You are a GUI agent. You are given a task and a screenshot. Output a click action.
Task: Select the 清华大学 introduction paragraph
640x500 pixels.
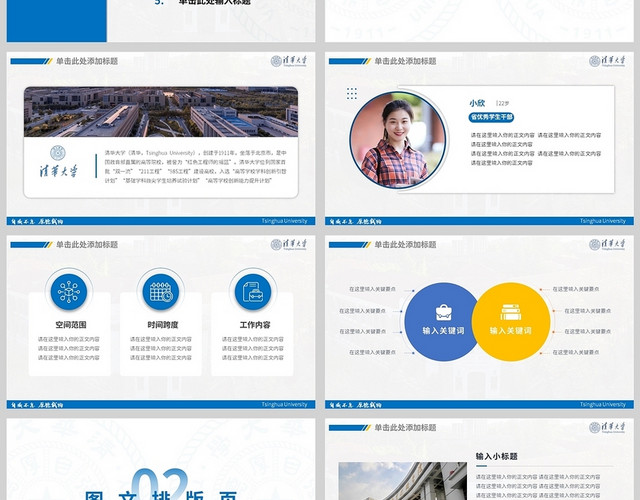pos(196,167)
